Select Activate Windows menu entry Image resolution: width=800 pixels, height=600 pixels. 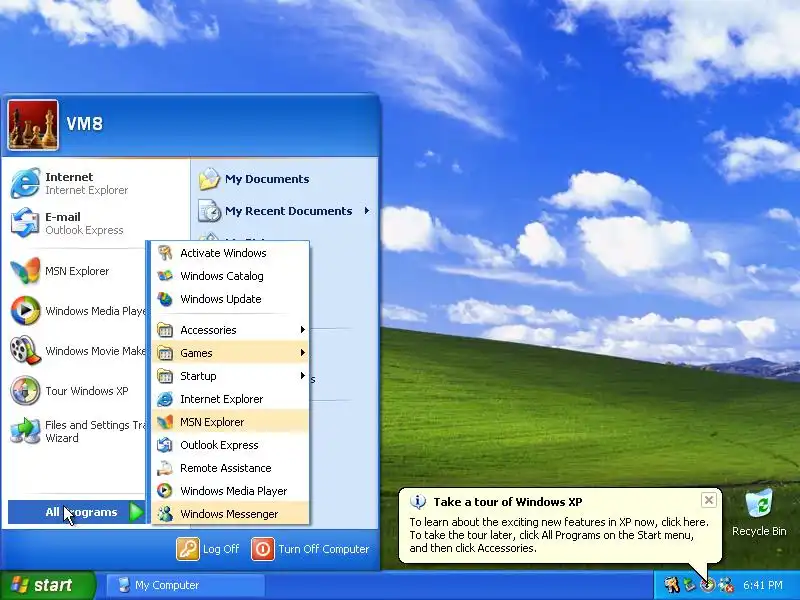pyautogui.click(x=231, y=253)
